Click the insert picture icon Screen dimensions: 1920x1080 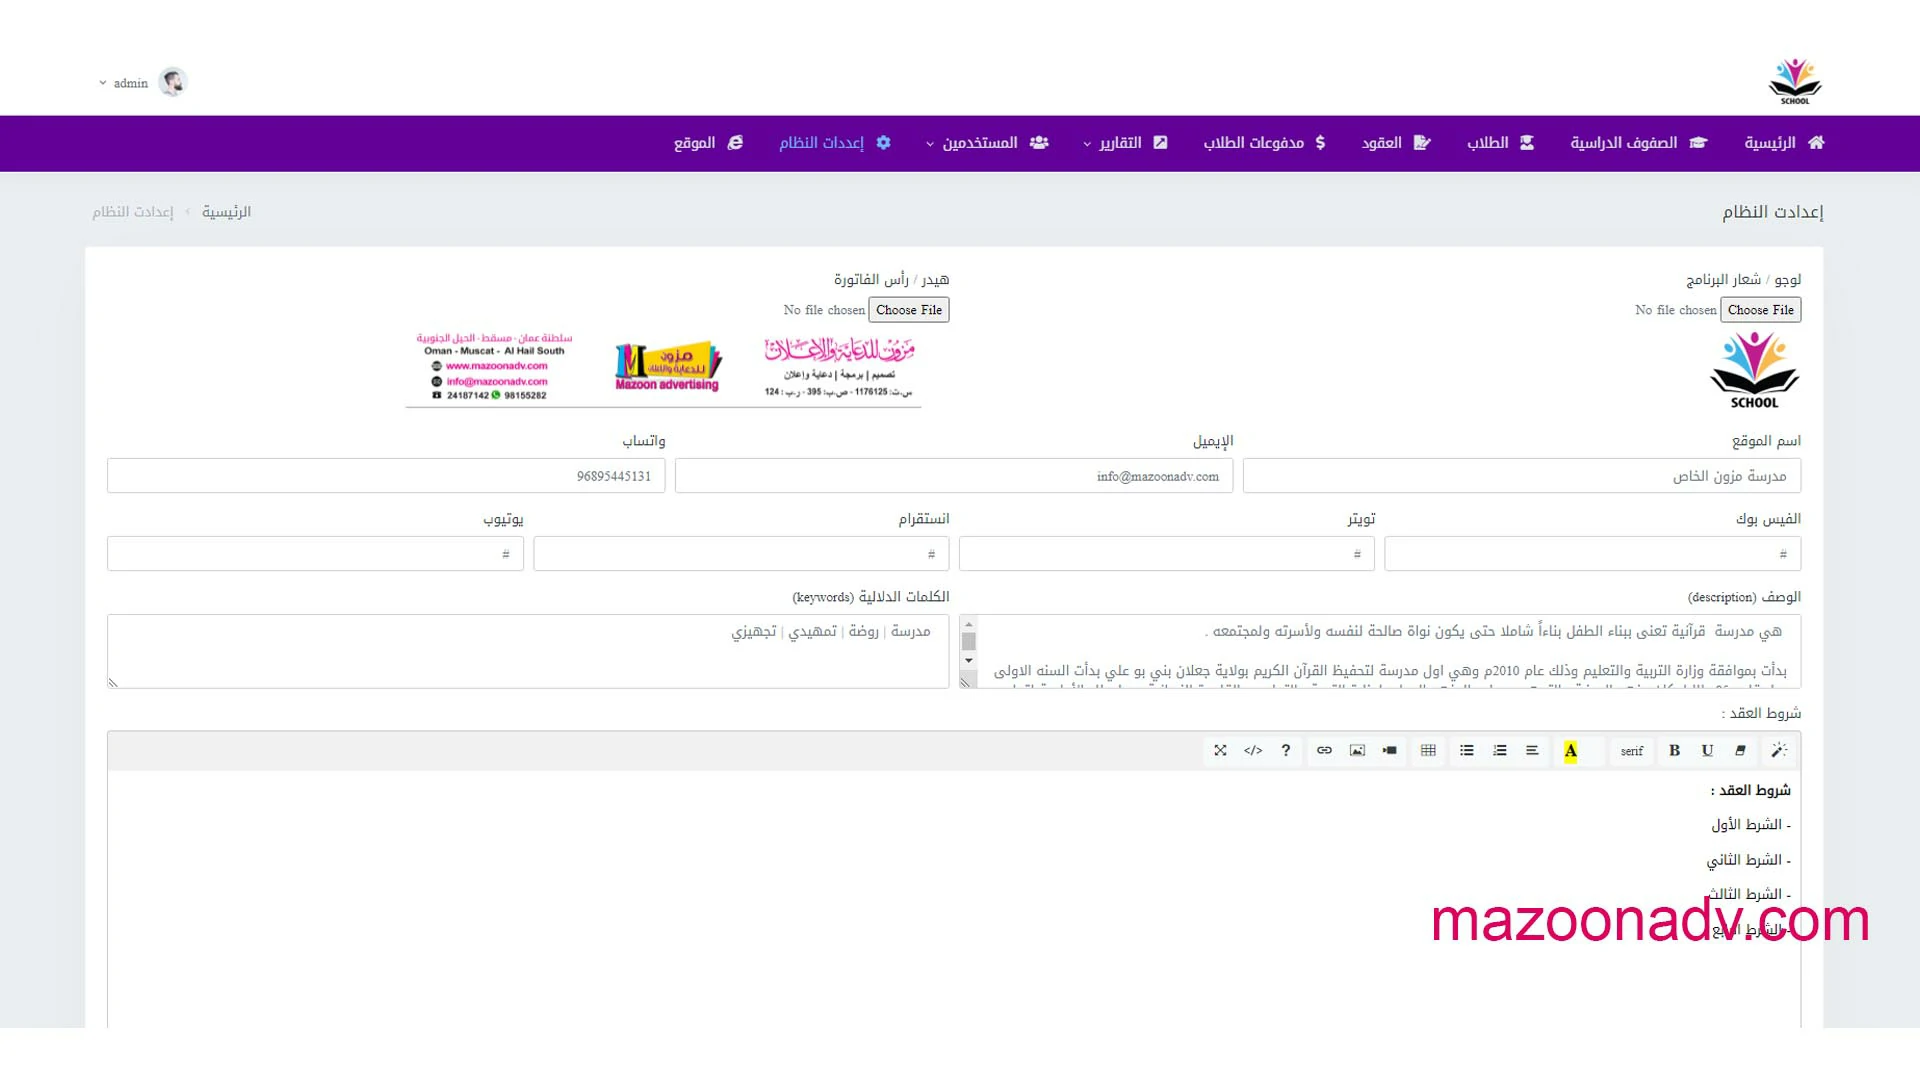coord(1357,750)
